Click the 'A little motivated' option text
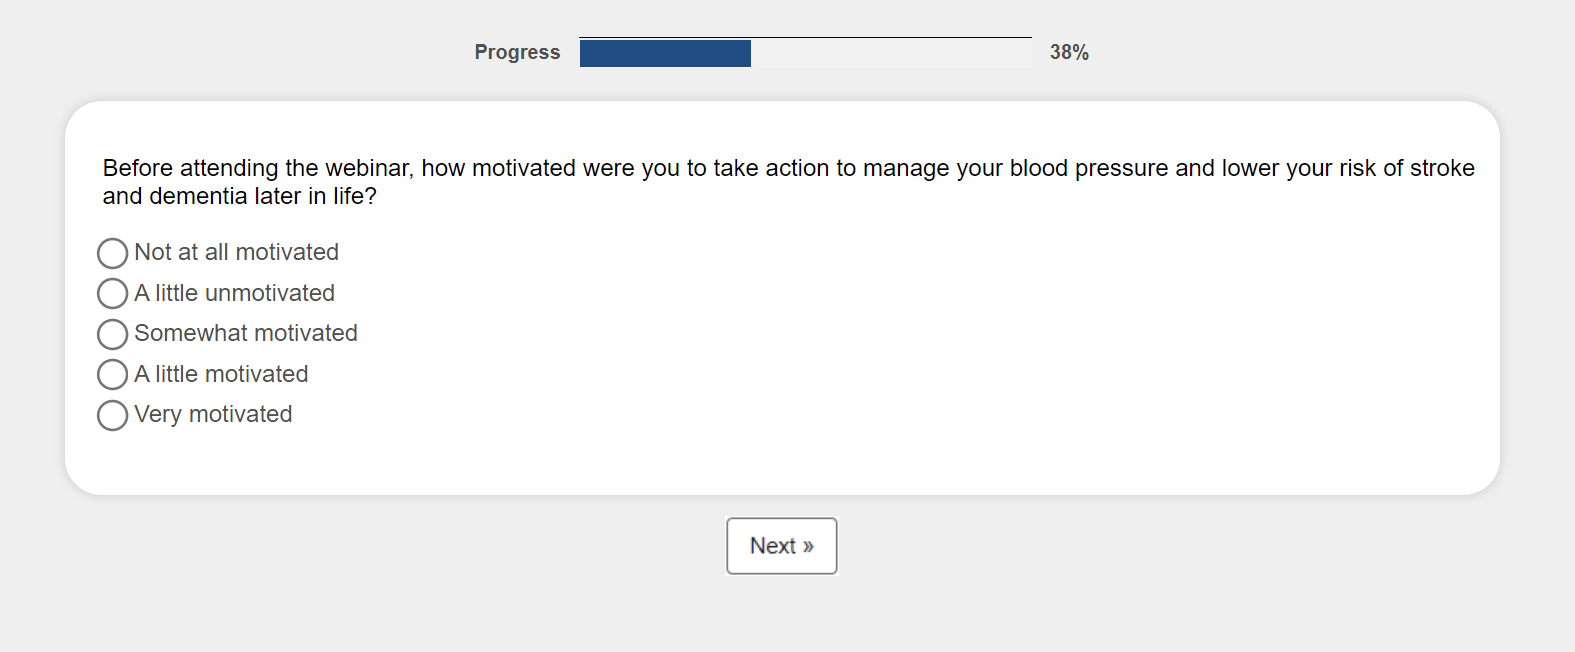 coord(221,374)
